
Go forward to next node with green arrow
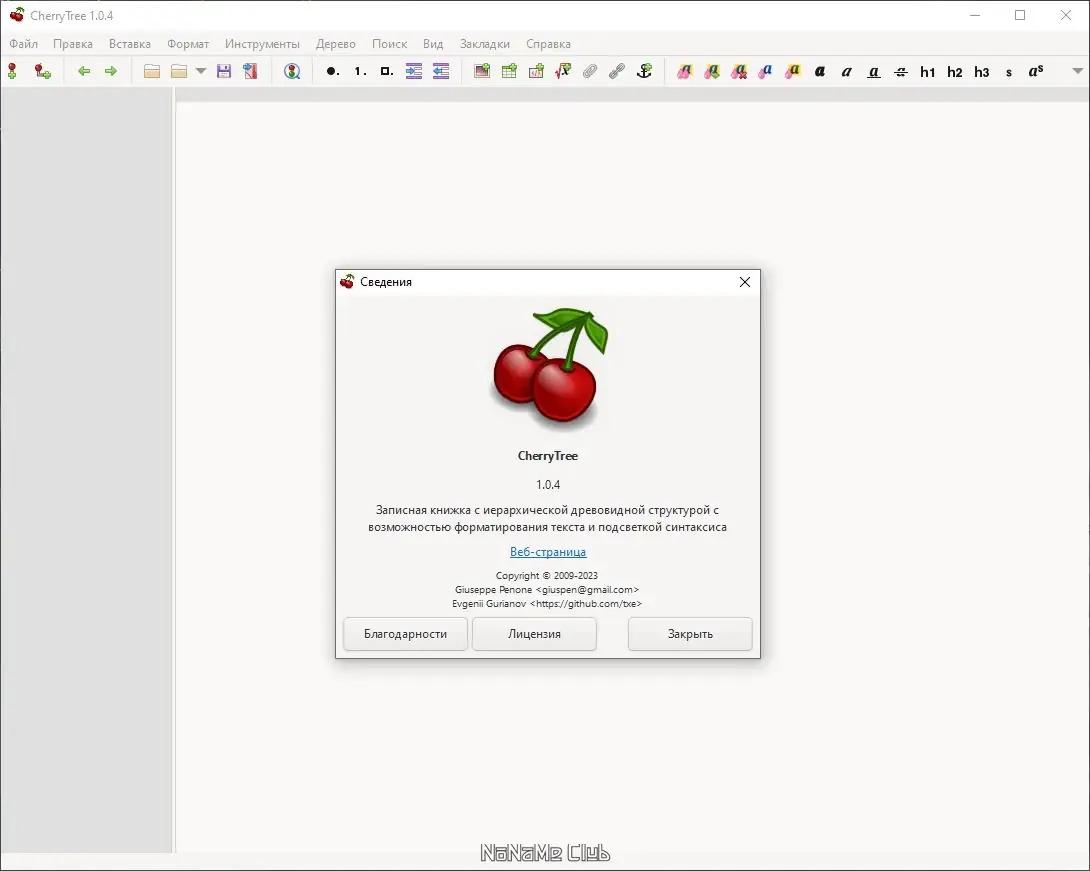(111, 71)
